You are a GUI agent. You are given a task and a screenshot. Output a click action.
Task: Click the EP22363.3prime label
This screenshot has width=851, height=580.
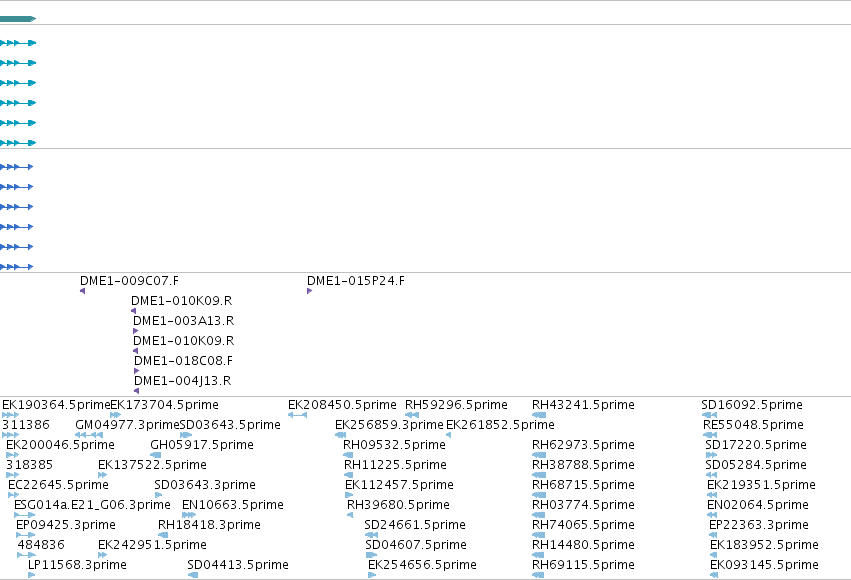click(x=759, y=525)
